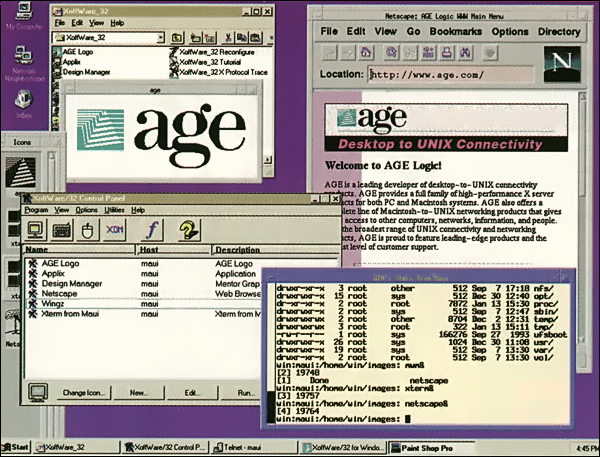Select Applix row in Control Panel list
Image resolution: width=600 pixels, height=457 pixels.
pyautogui.click(x=143, y=274)
